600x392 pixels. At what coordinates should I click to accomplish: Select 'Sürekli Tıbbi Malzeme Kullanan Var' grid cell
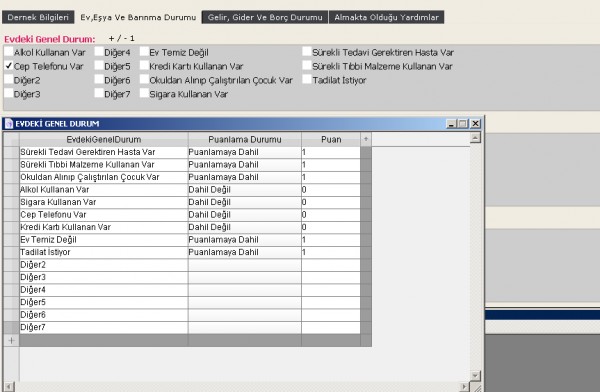[104, 165]
